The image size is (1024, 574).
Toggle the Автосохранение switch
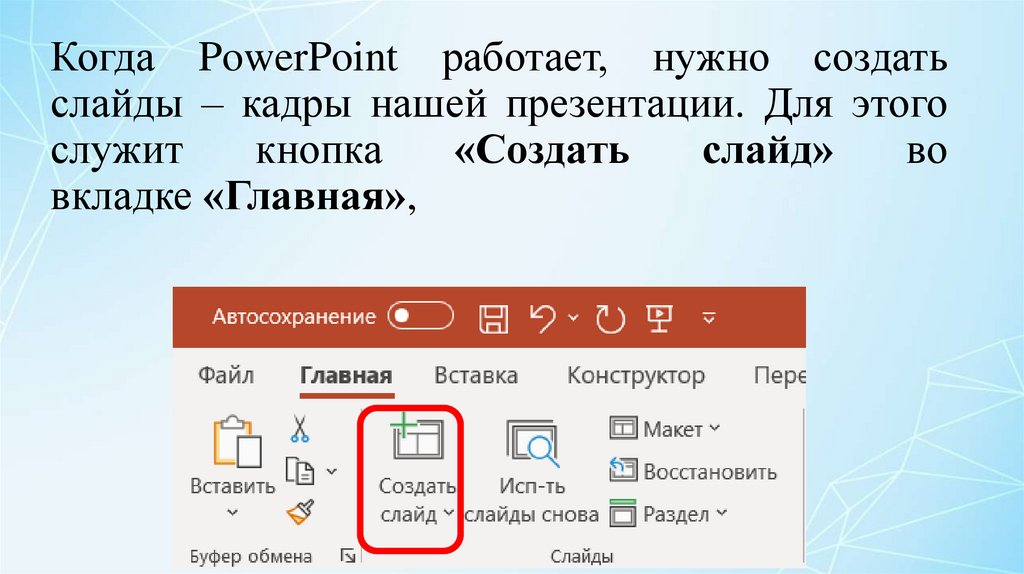[x=420, y=317]
